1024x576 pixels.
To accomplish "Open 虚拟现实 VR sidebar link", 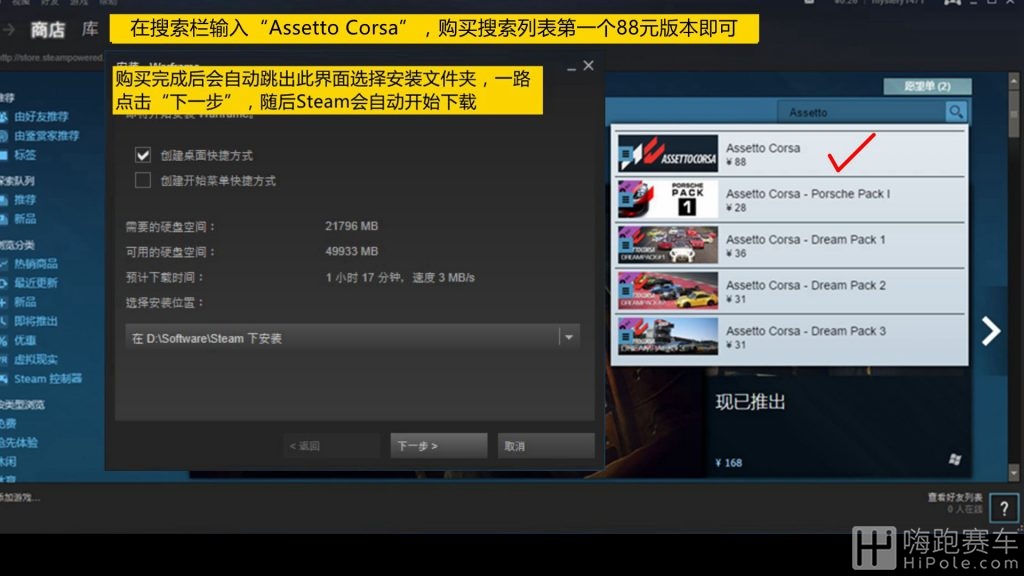I will click(36, 359).
